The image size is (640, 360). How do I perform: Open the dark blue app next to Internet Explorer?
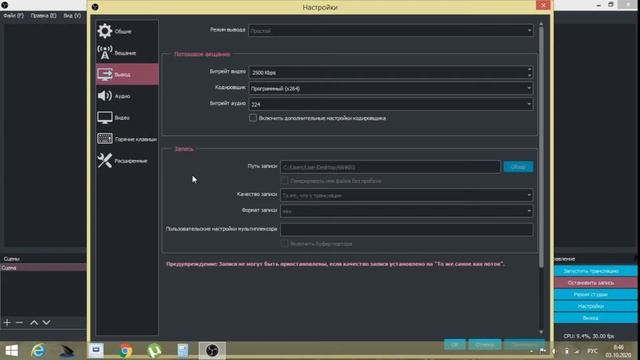tap(67, 350)
